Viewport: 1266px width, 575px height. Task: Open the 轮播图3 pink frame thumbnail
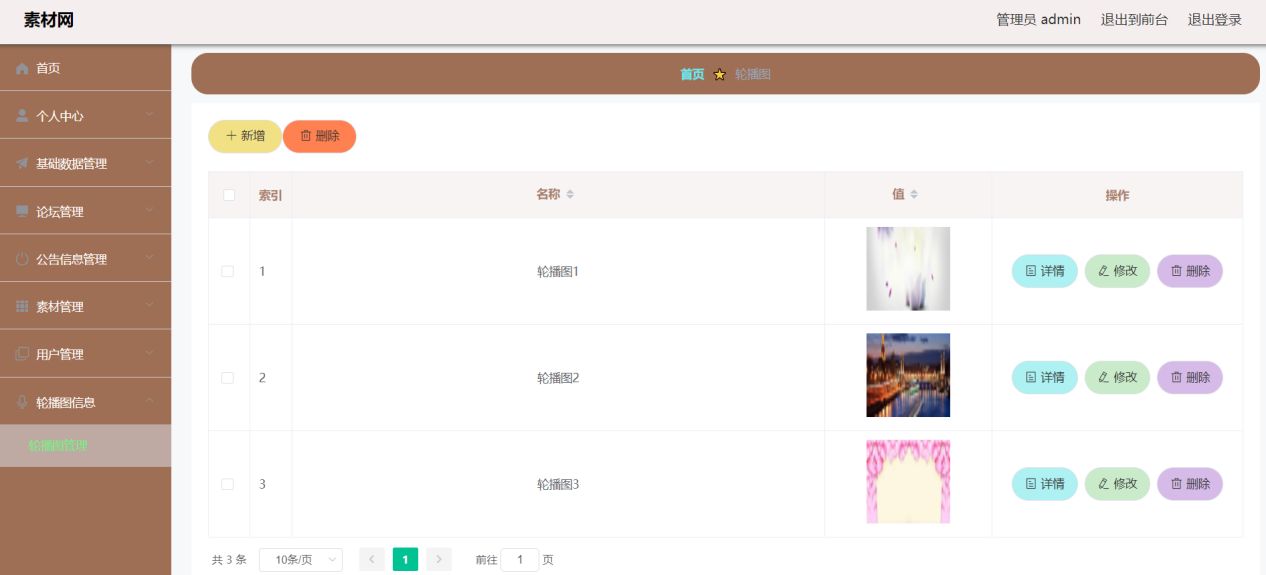(x=908, y=482)
